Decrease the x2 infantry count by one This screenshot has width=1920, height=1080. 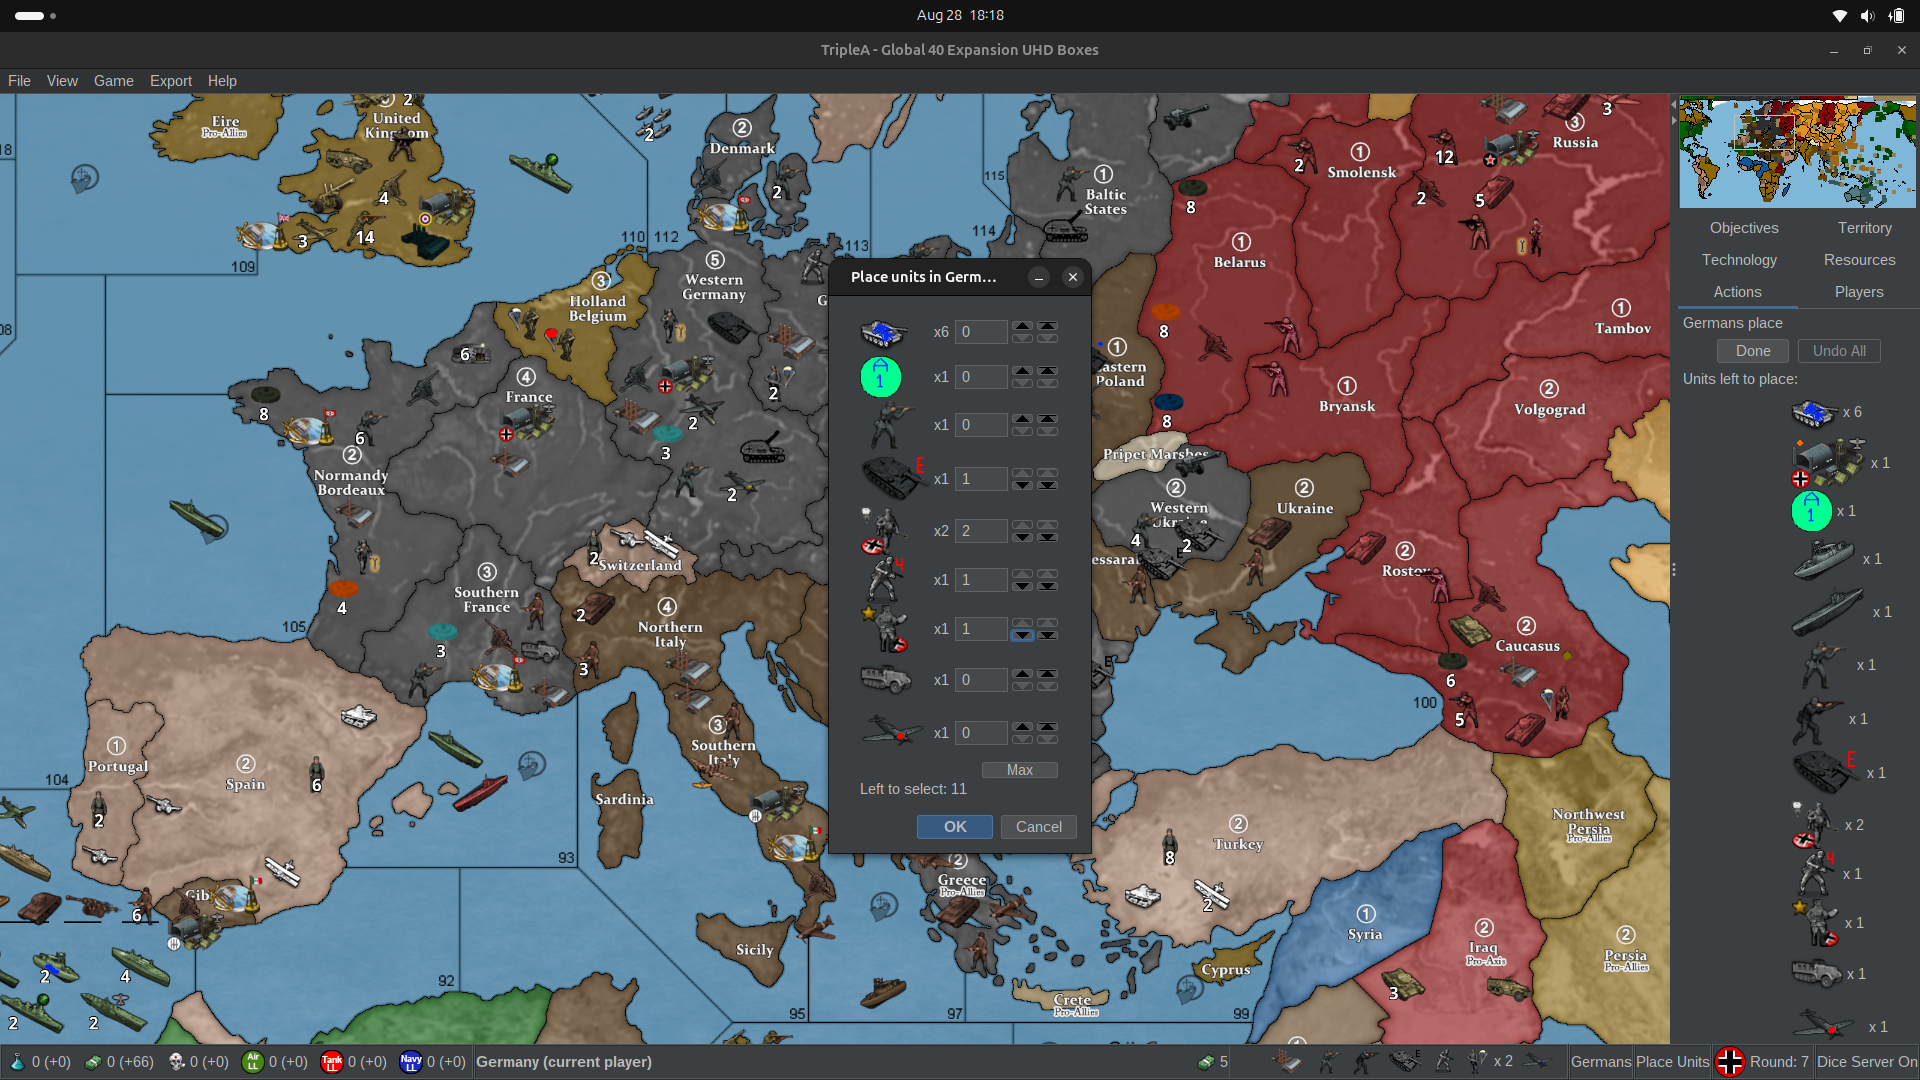coord(1022,537)
